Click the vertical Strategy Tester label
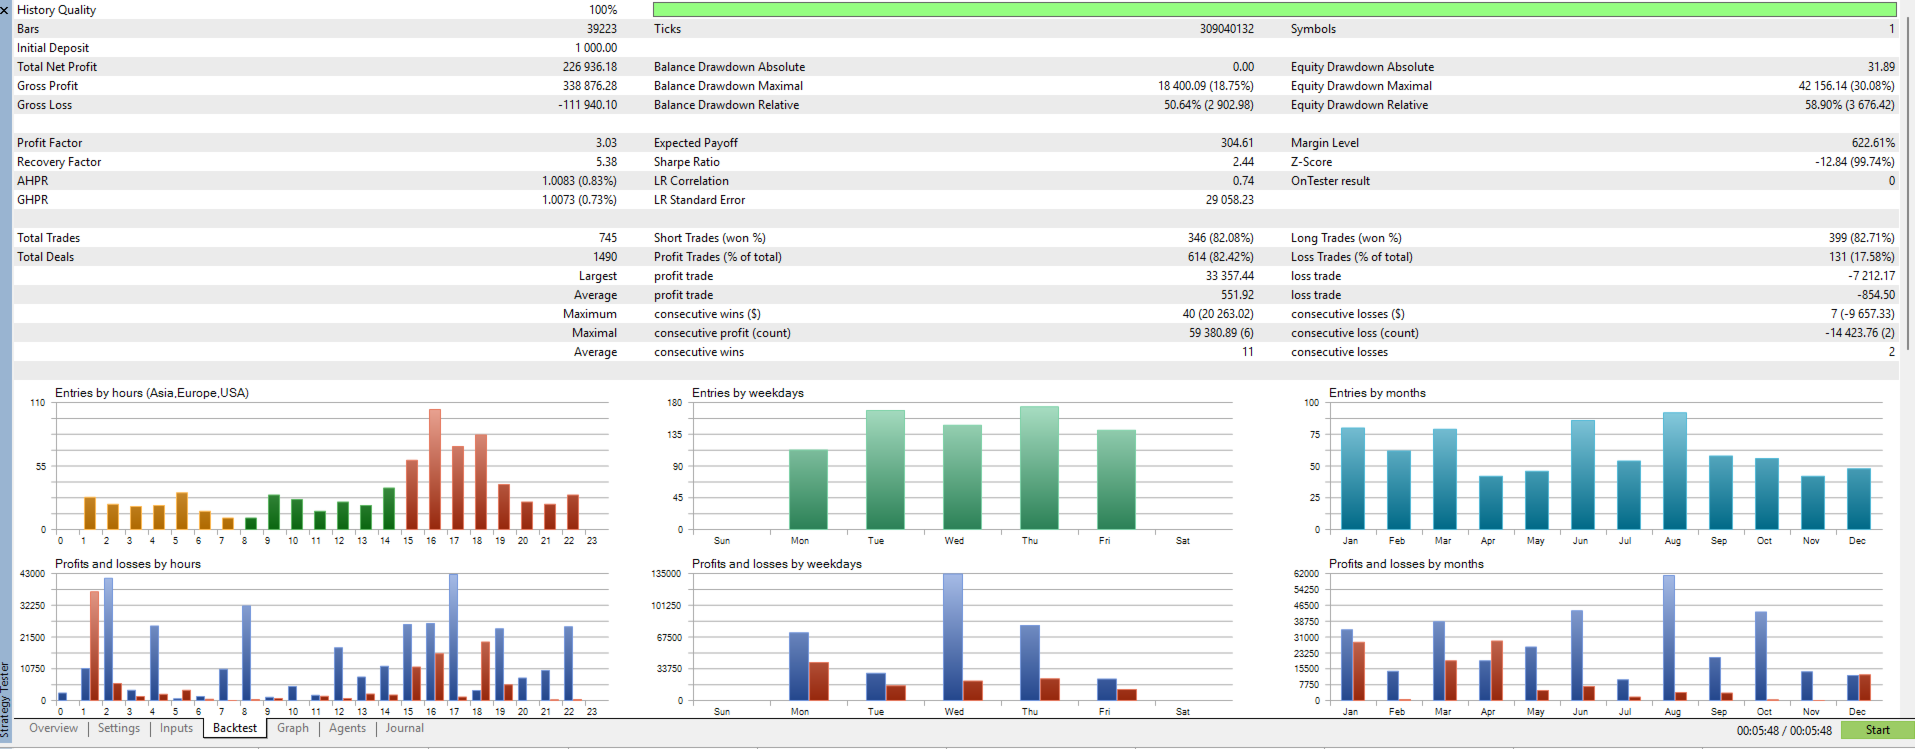 [x=5, y=700]
